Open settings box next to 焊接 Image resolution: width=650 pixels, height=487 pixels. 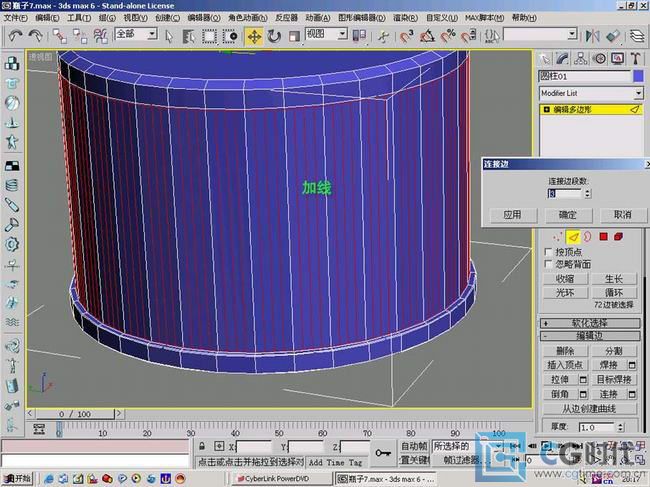632,365
